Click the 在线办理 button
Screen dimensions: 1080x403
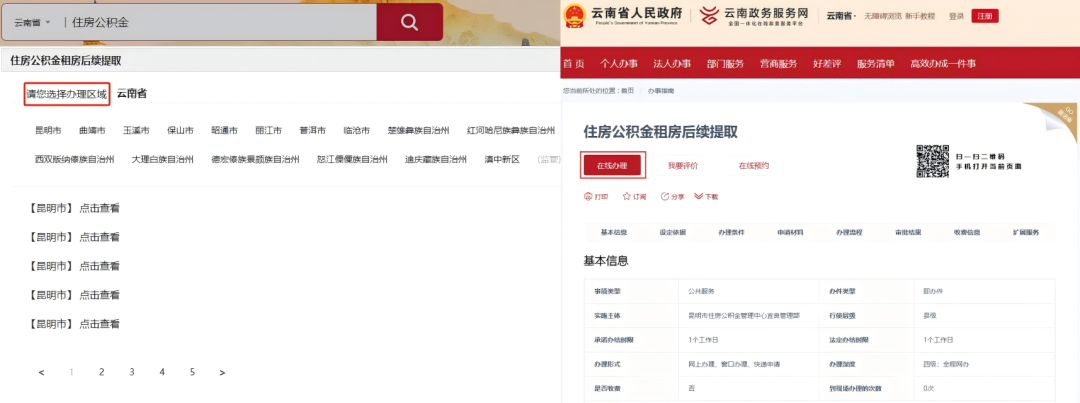pos(612,165)
